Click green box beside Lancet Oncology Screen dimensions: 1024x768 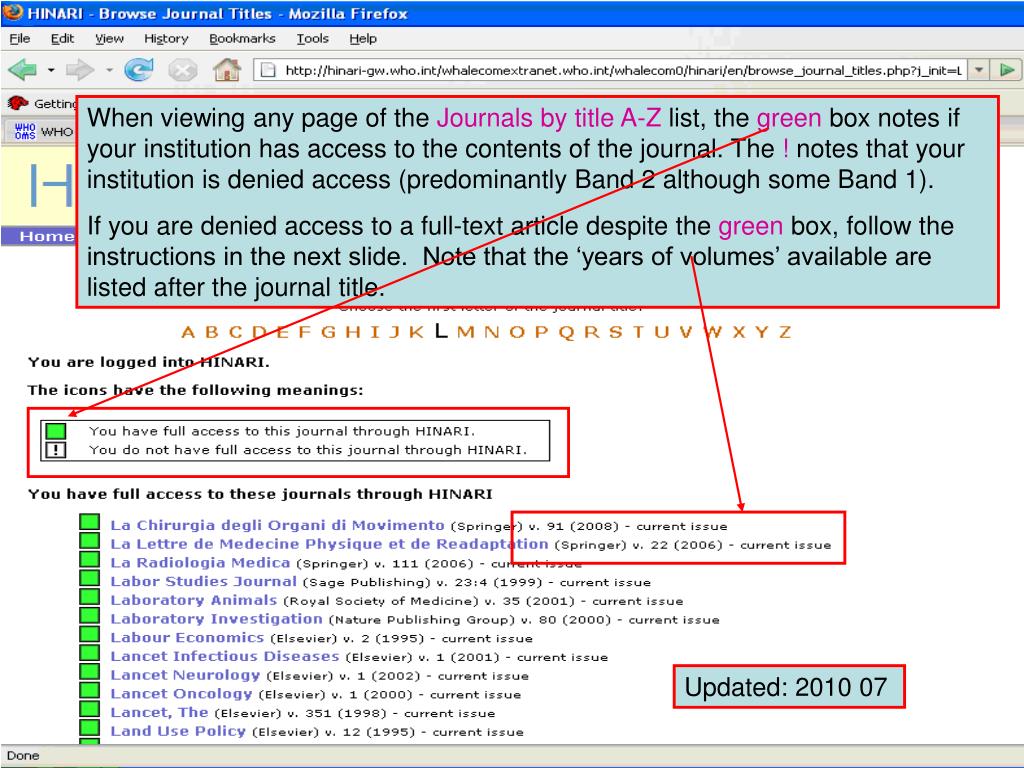coord(89,690)
